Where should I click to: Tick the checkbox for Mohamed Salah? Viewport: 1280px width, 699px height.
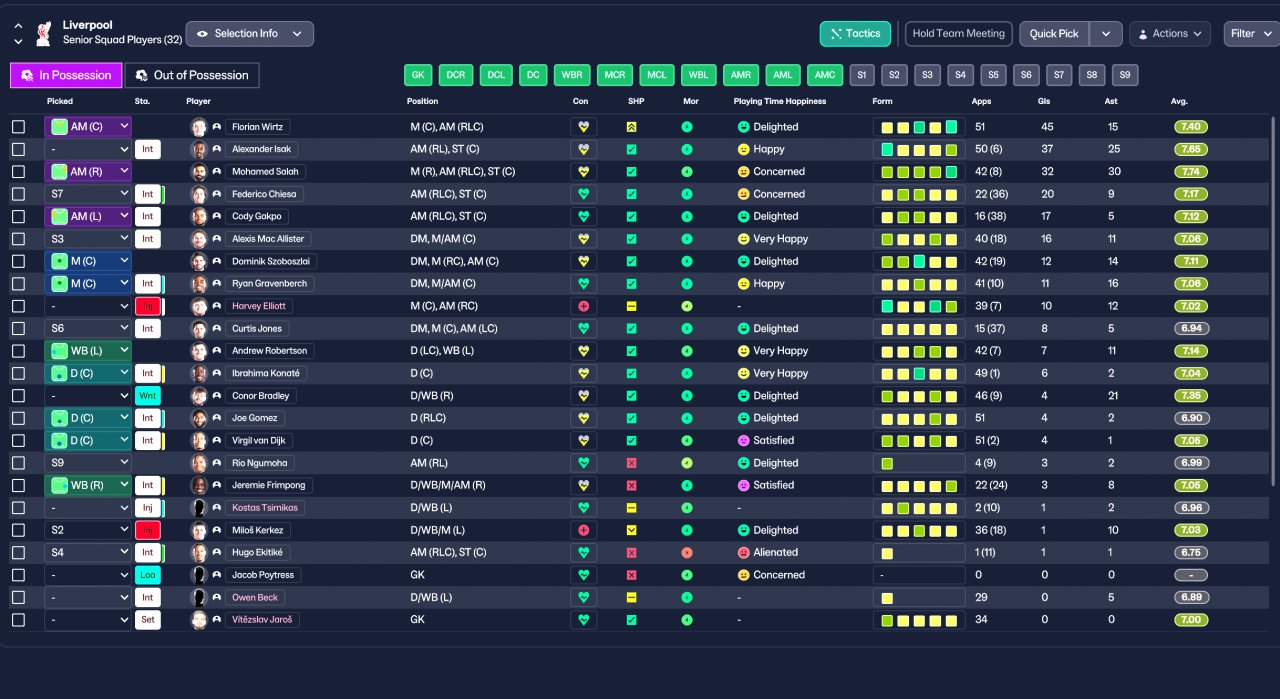[18, 172]
